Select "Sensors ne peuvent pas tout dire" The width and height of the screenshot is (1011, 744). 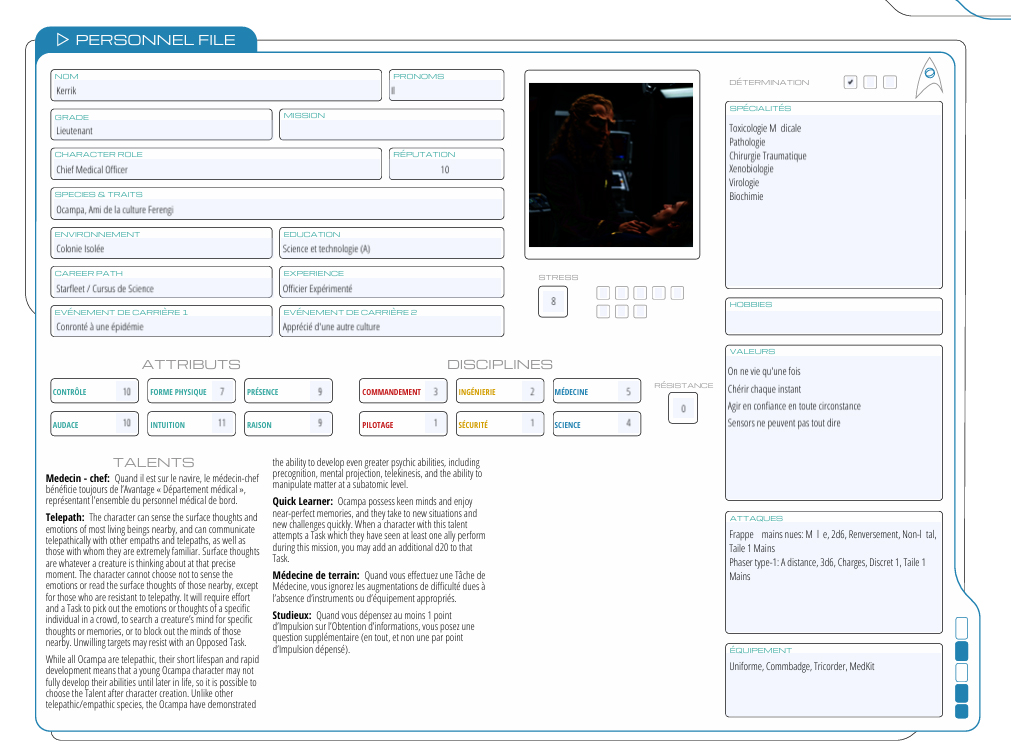coord(784,423)
